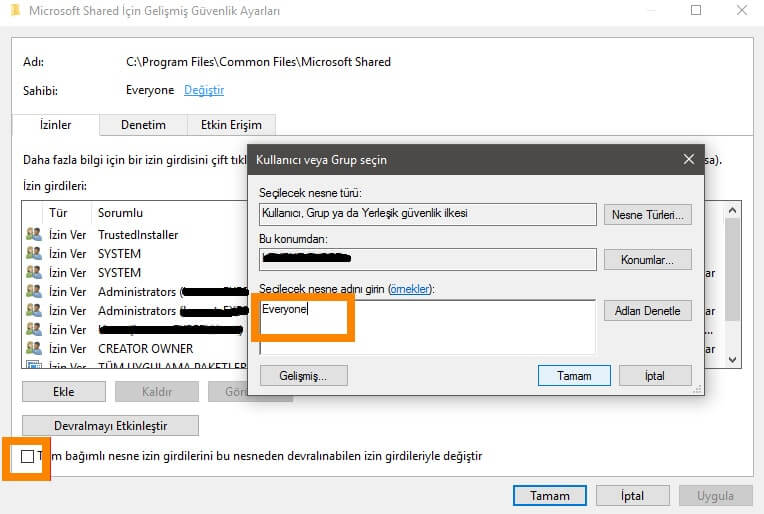Confirm with Tamam in the user selection dialog
The image size is (764, 514).
click(x=574, y=376)
